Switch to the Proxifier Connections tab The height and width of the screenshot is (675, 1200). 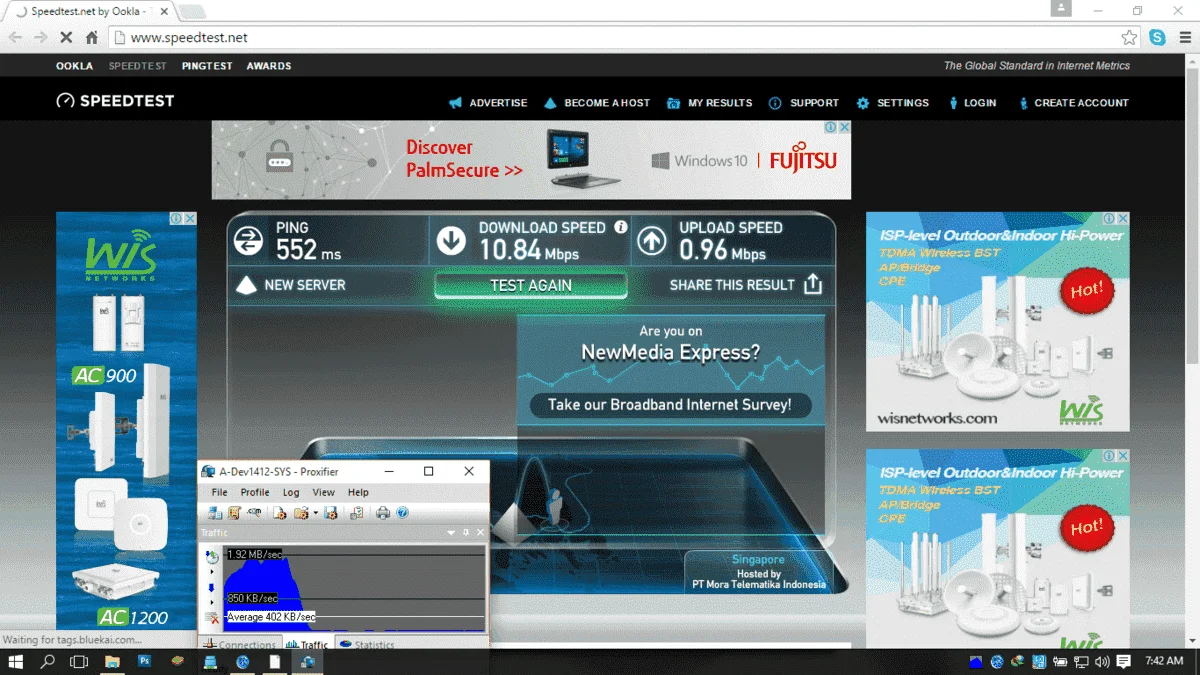[x=240, y=644]
